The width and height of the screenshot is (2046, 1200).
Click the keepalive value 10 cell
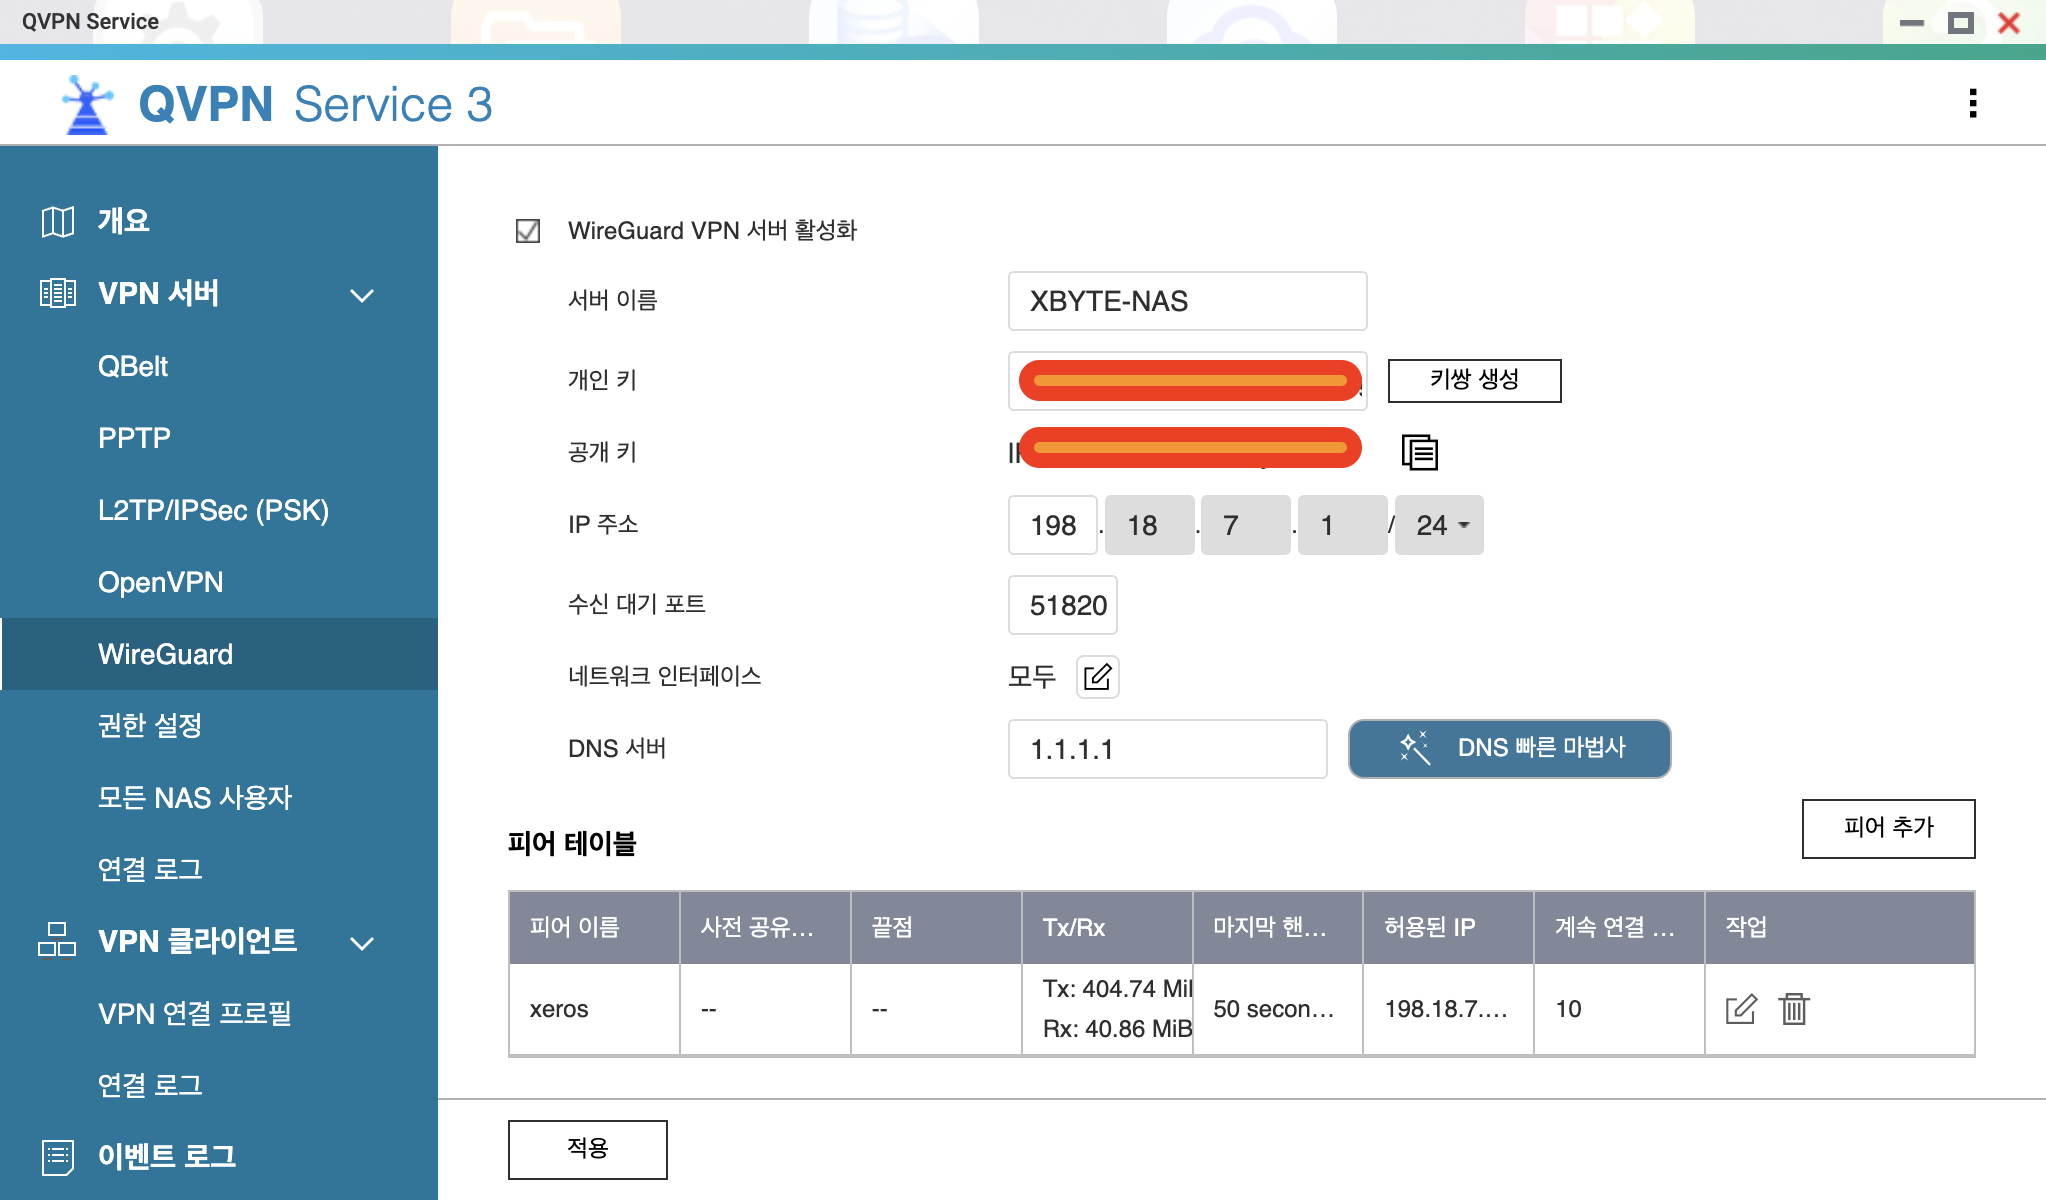coord(1619,1009)
